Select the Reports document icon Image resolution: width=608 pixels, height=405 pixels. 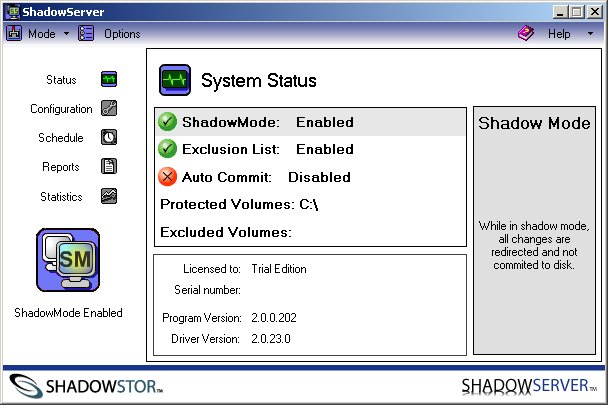pos(109,166)
